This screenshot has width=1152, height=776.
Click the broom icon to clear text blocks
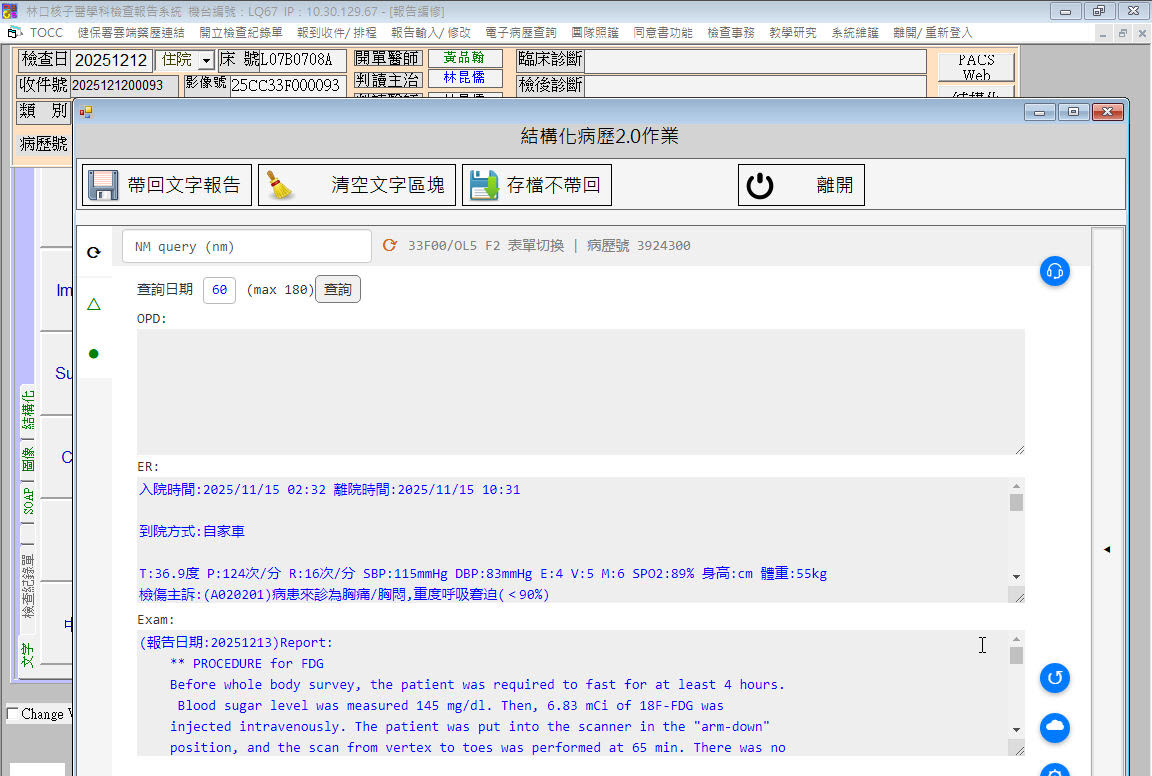(281, 185)
